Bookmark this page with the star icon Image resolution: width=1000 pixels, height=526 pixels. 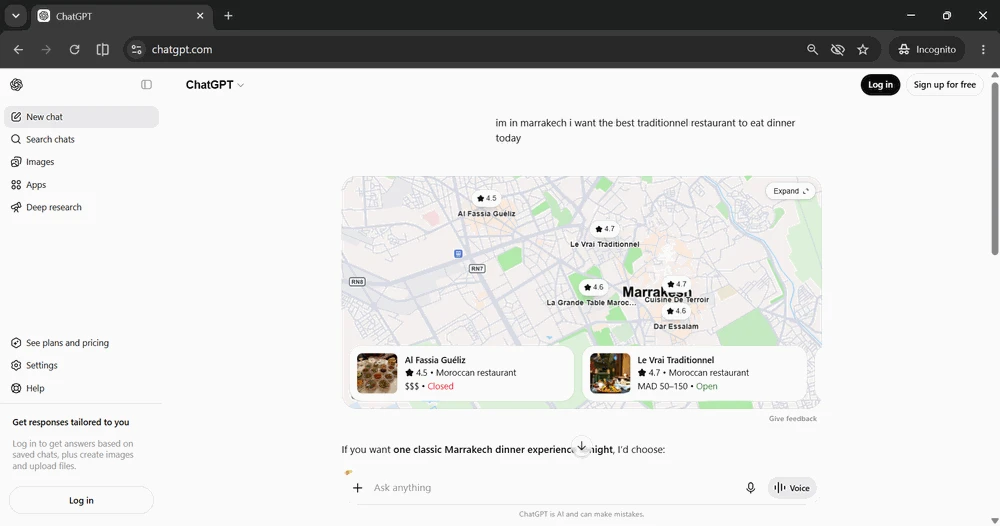point(863,50)
